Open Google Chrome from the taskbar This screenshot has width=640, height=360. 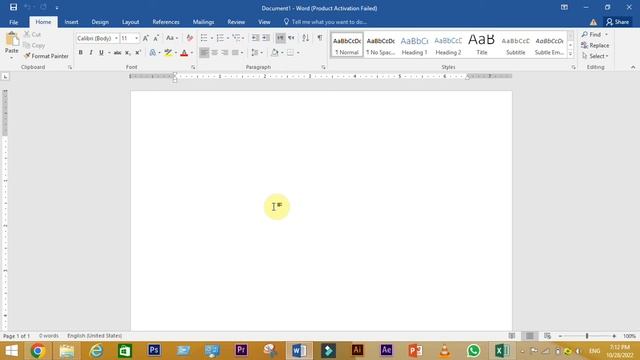38,351
